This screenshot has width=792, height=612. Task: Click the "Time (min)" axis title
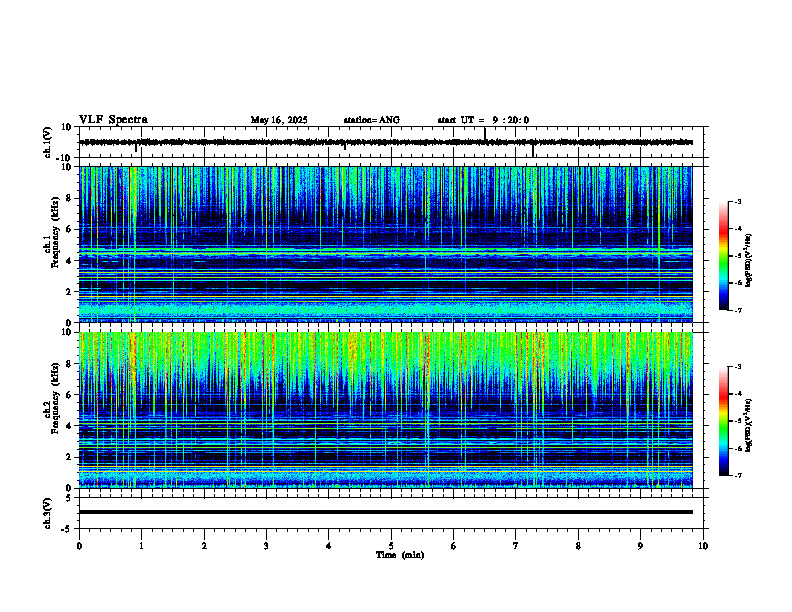click(x=400, y=555)
